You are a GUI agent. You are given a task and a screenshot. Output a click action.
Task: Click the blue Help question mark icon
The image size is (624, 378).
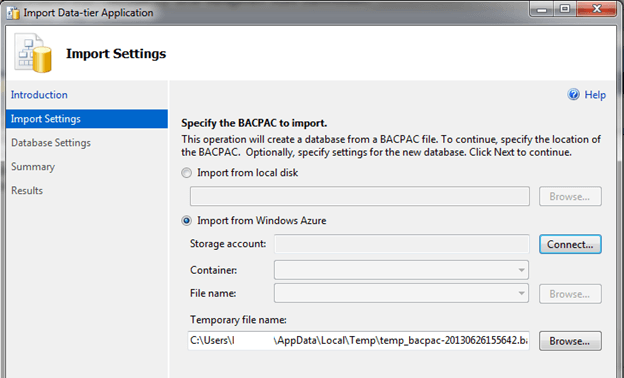573,95
